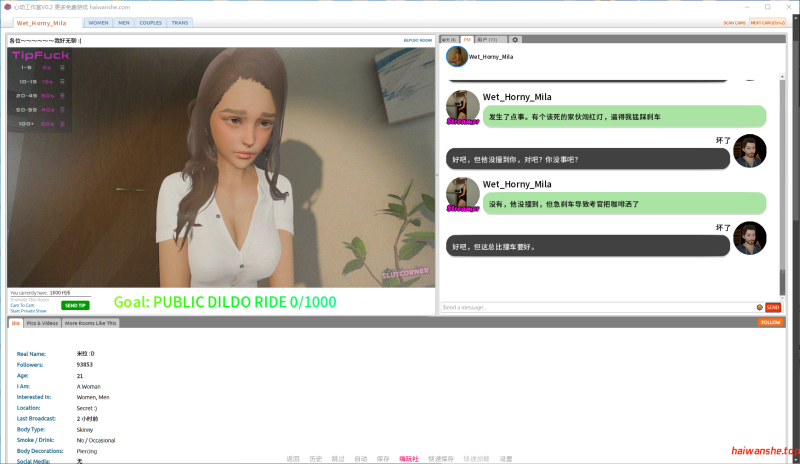The height and width of the screenshot is (464, 800).
Task: Select the COUPLES category tab
Action: (151, 23)
